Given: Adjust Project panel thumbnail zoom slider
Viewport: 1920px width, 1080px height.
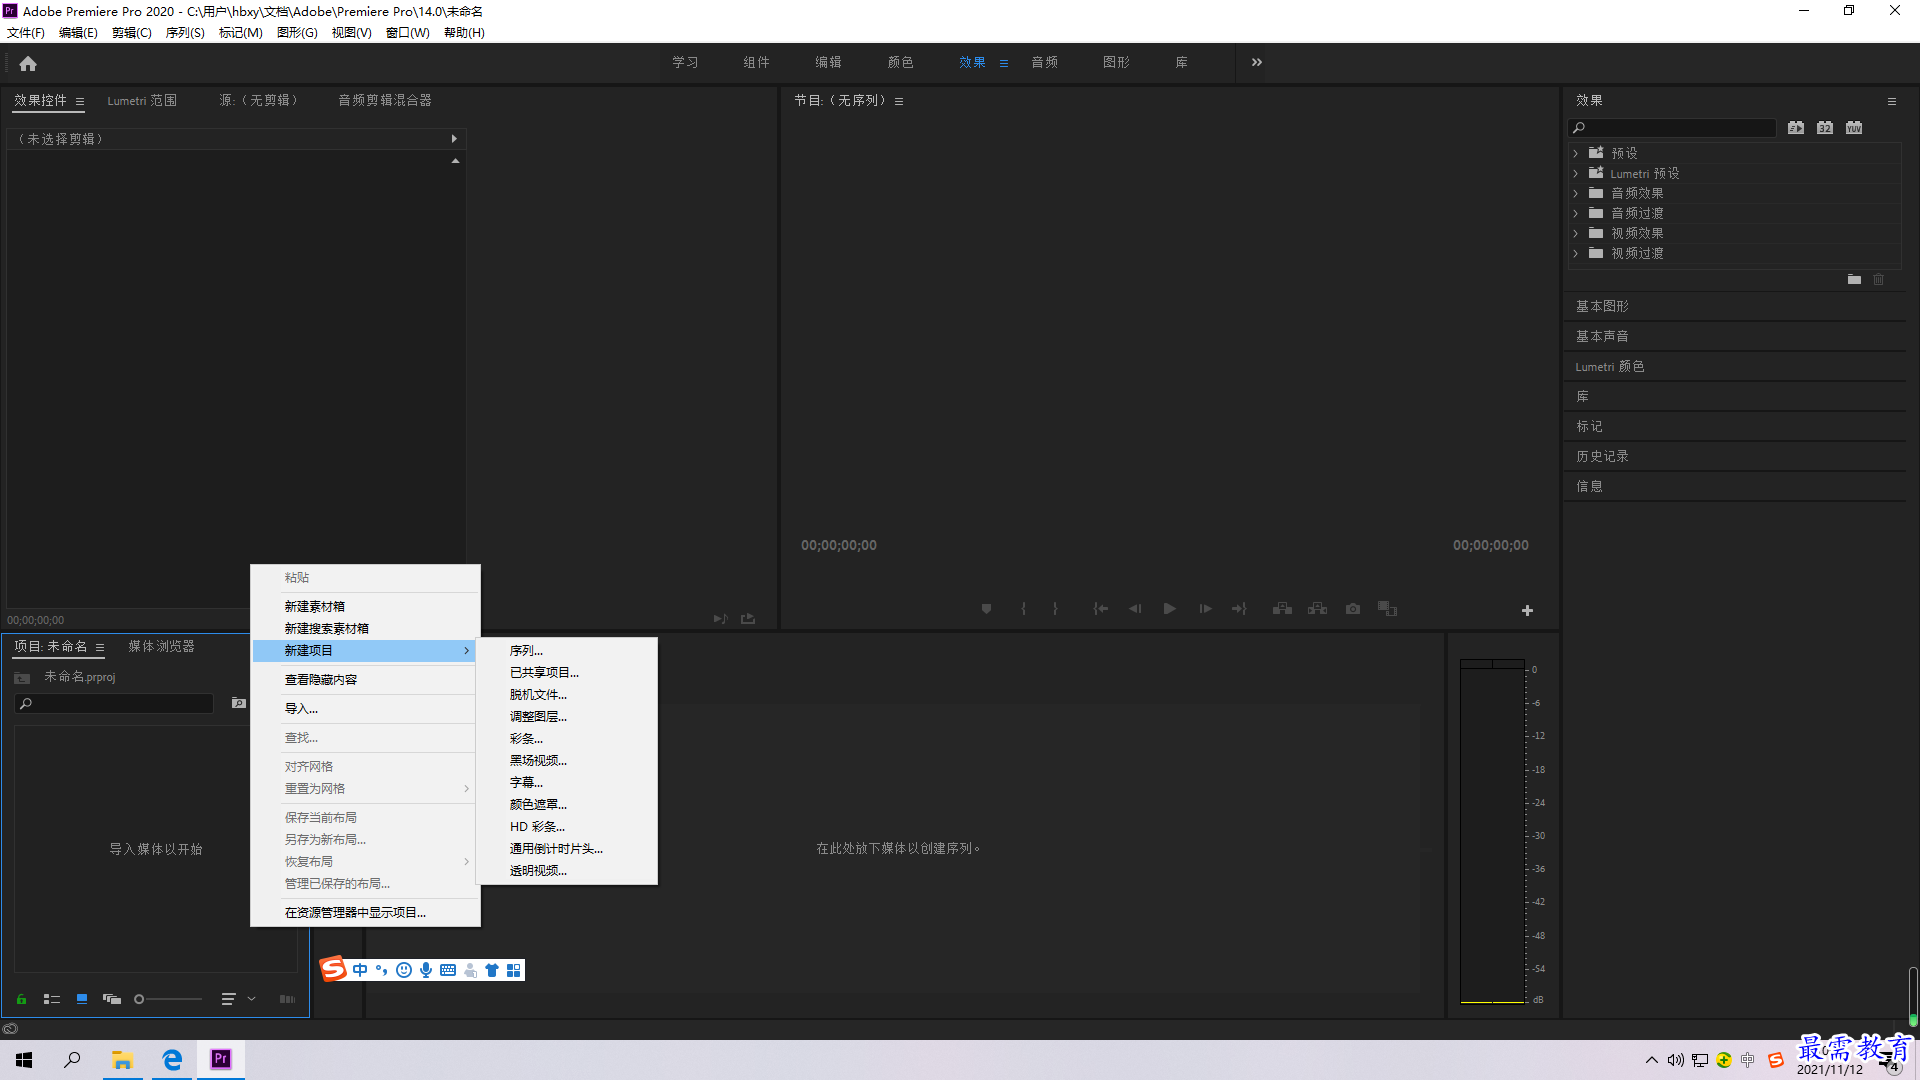Looking at the screenshot, I should pos(168,999).
